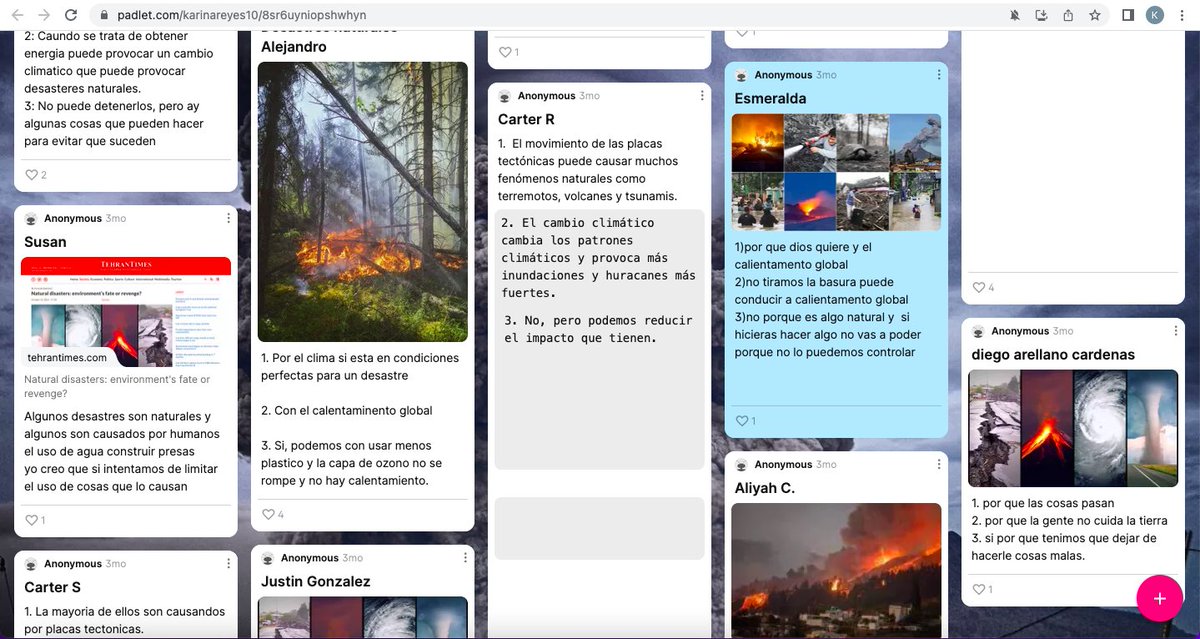Click the Padlet URL in the address bar
The image size is (1200, 639).
tap(241, 16)
